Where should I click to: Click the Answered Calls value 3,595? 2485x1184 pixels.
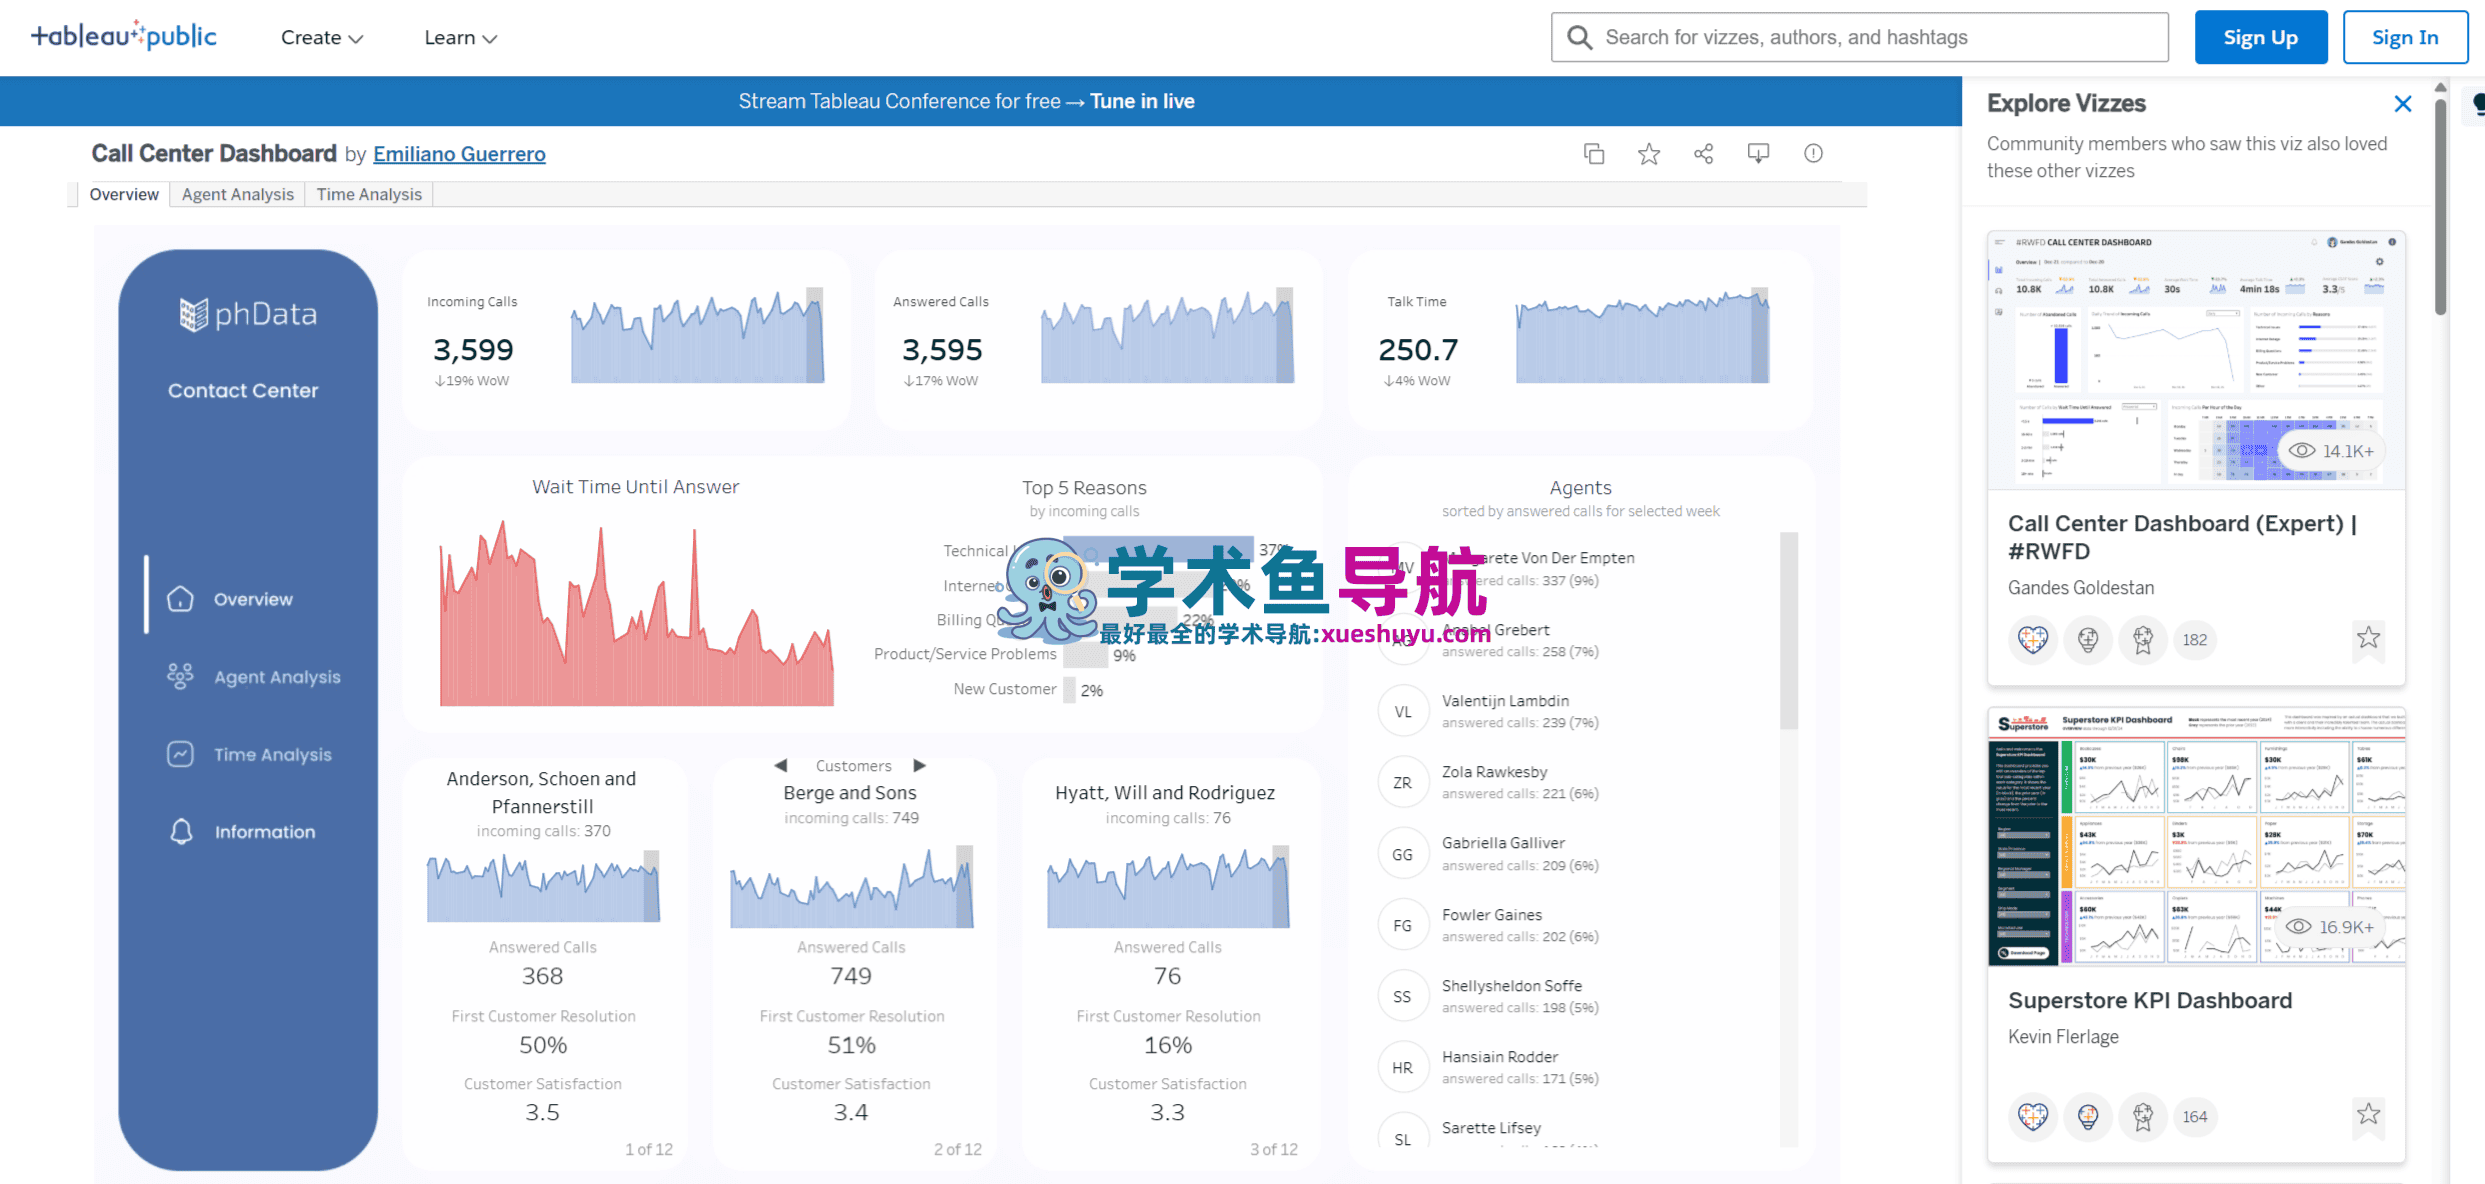(942, 350)
